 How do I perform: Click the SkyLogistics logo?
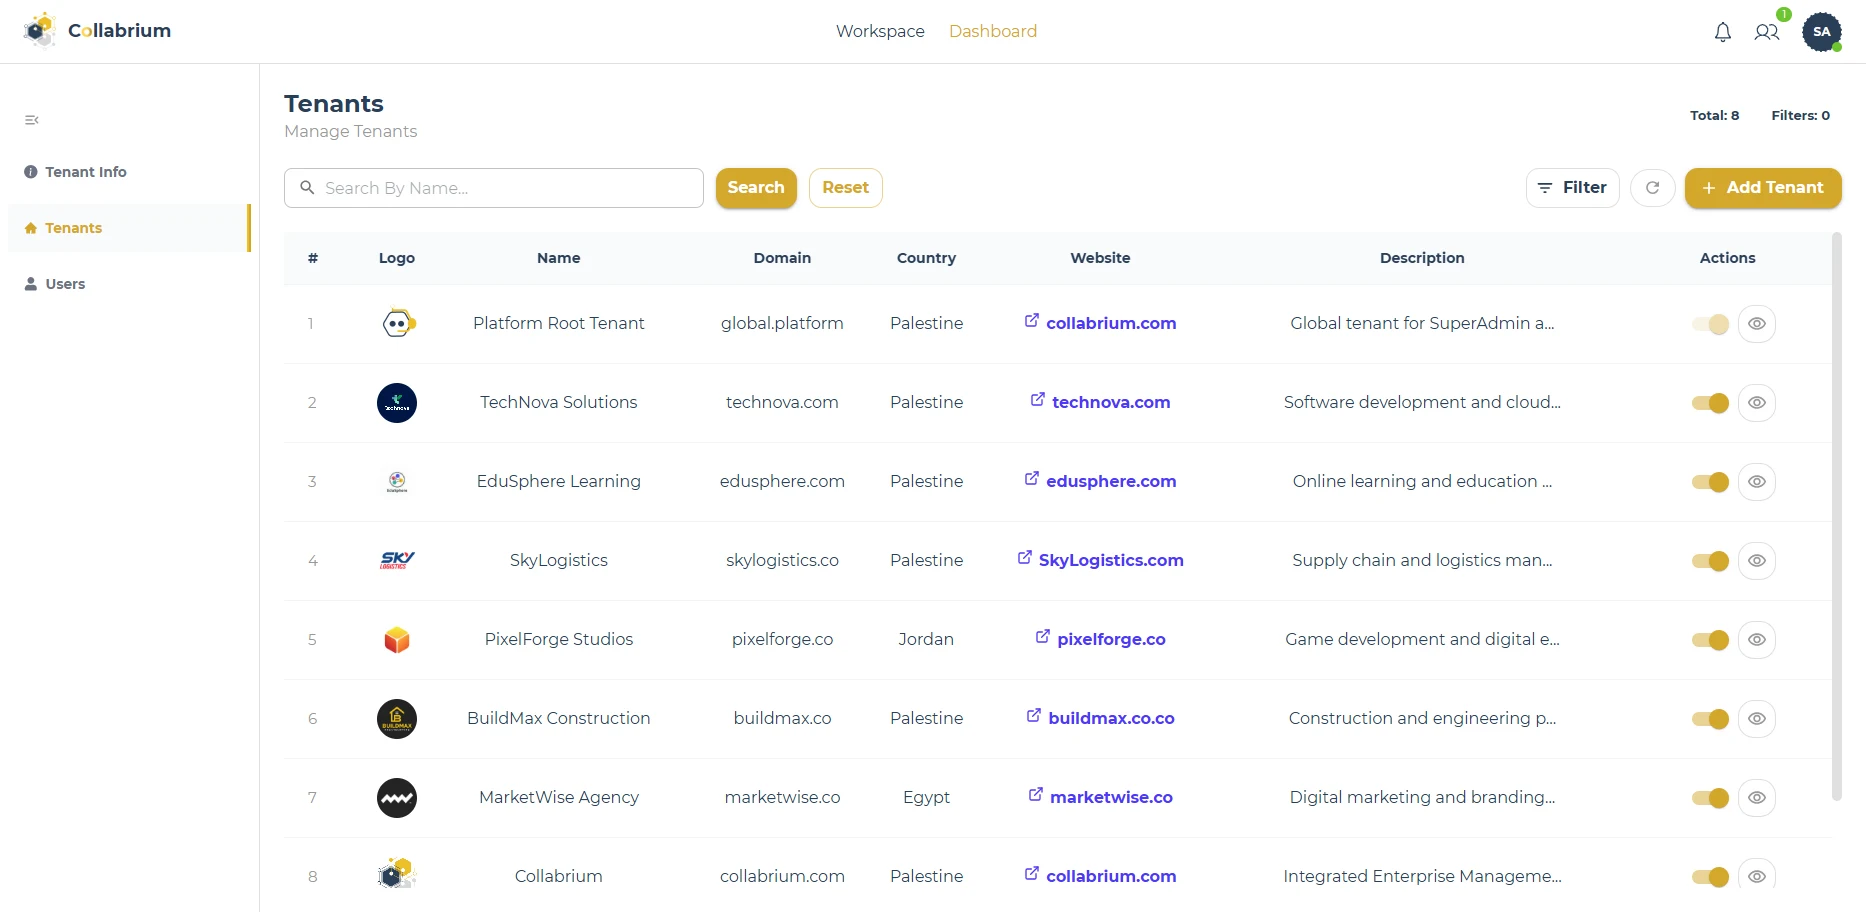coord(397,561)
